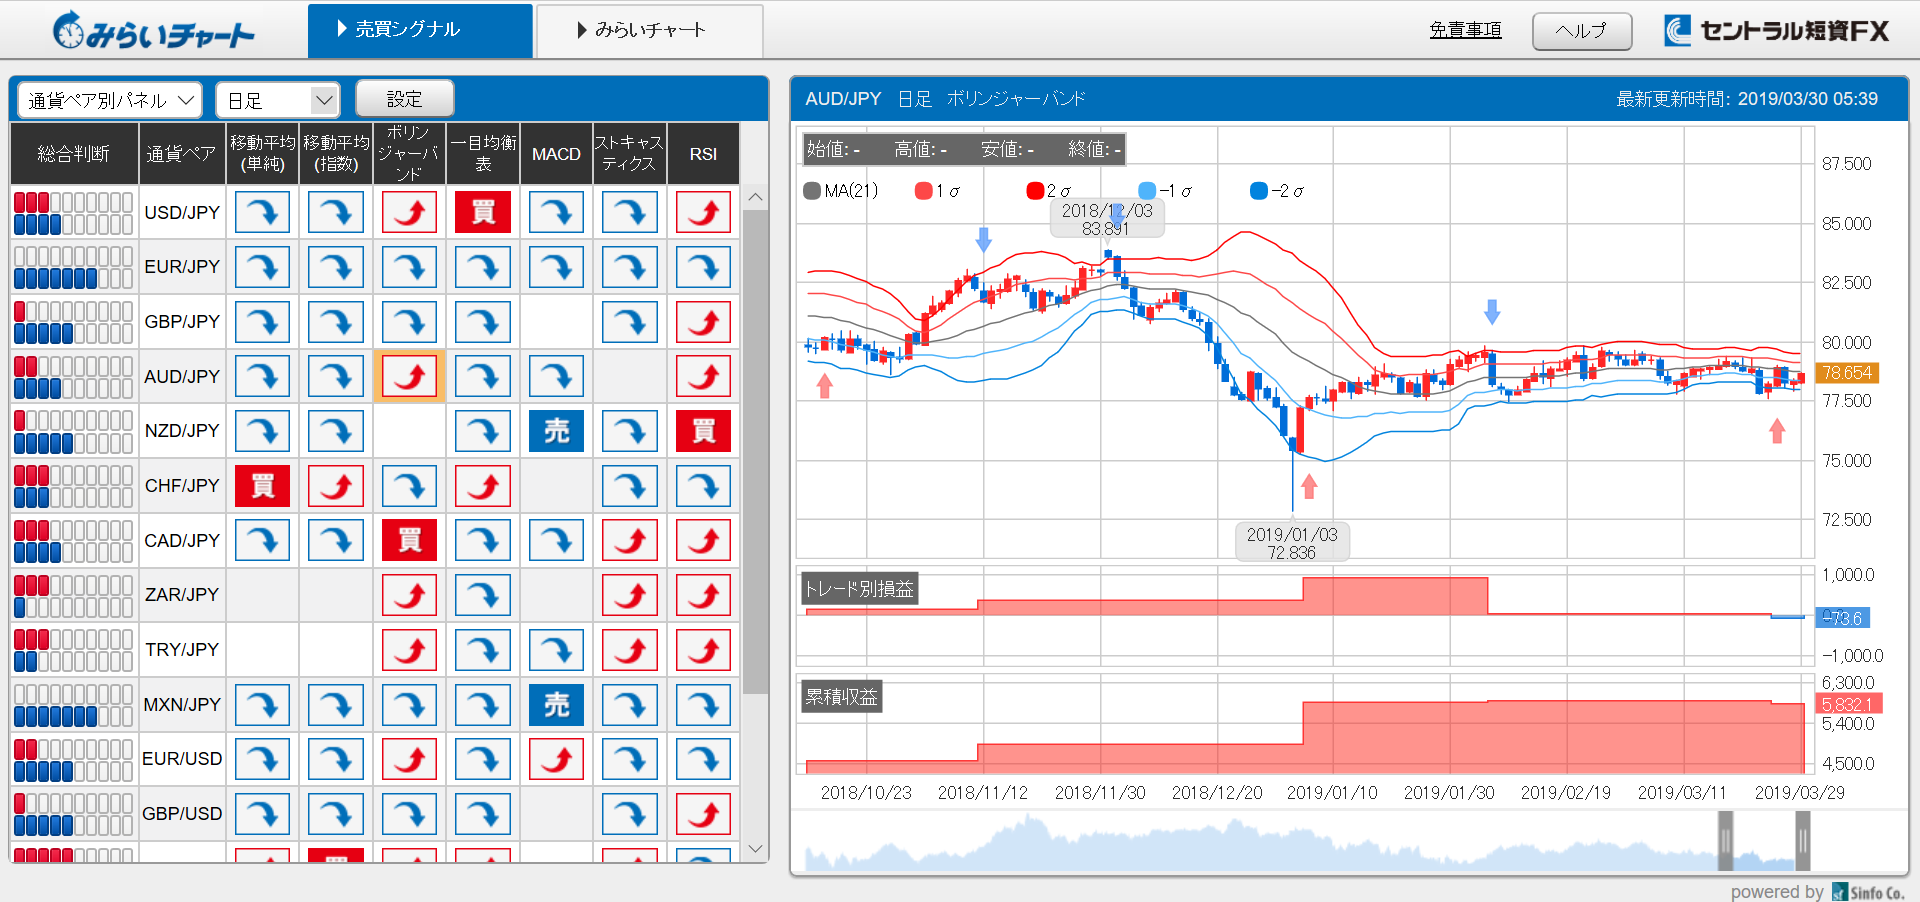The height and width of the screenshot is (902, 1920).
Task: Toggle the 2σ band legend marker
Action: coord(1035,191)
